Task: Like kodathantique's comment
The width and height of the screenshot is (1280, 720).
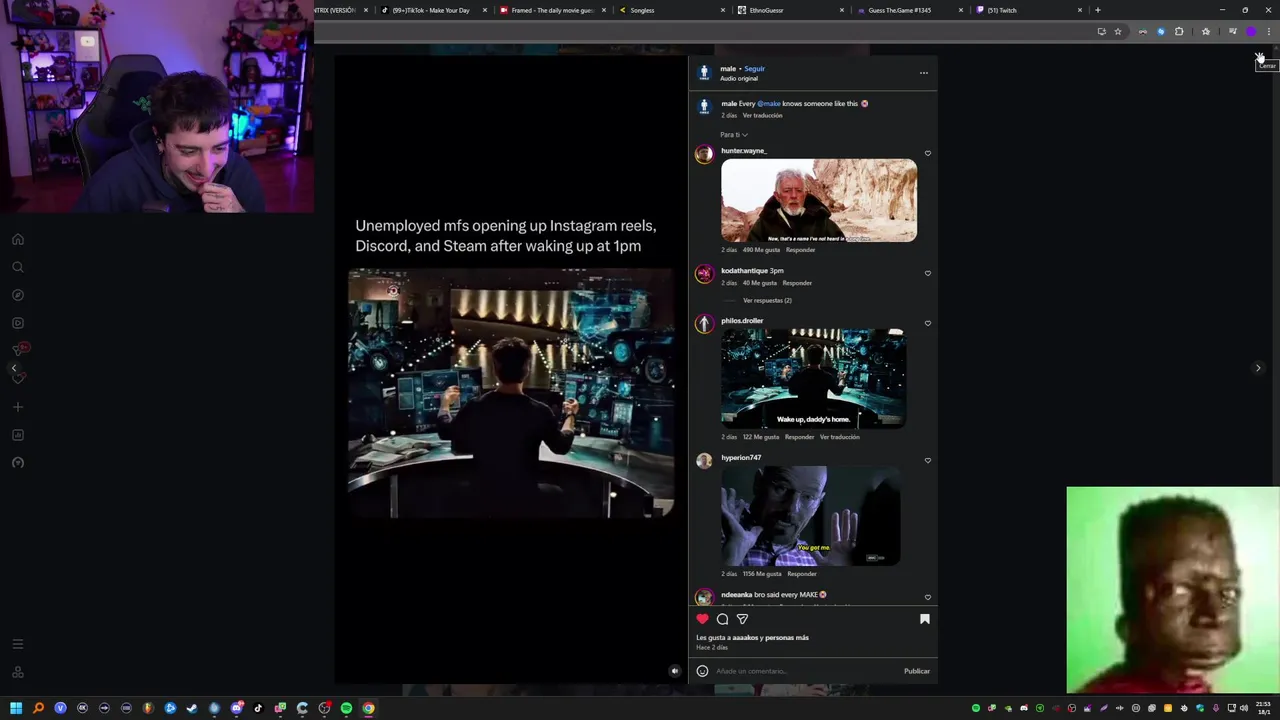Action: (x=928, y=273)
